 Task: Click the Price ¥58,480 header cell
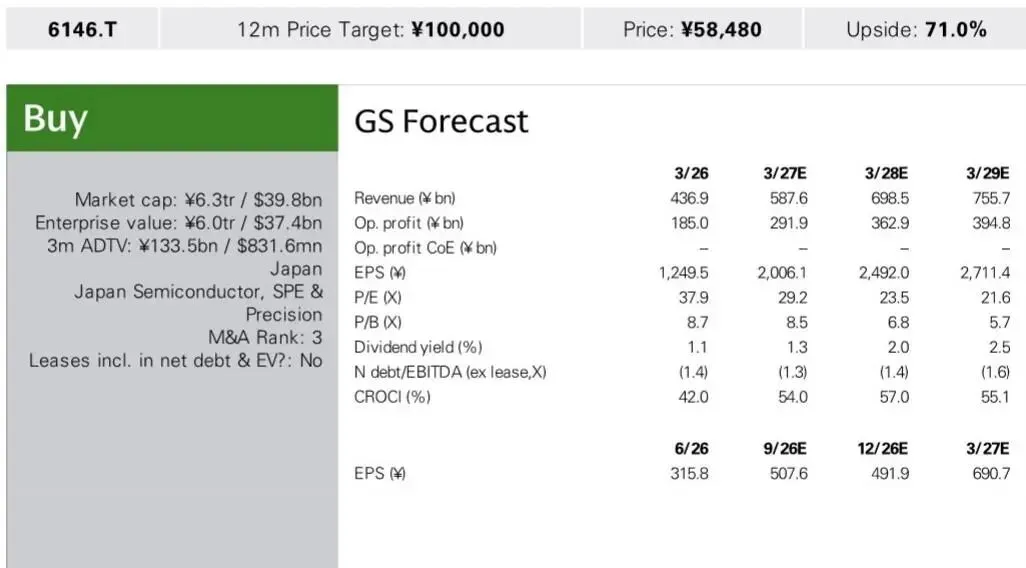point(692,29)
